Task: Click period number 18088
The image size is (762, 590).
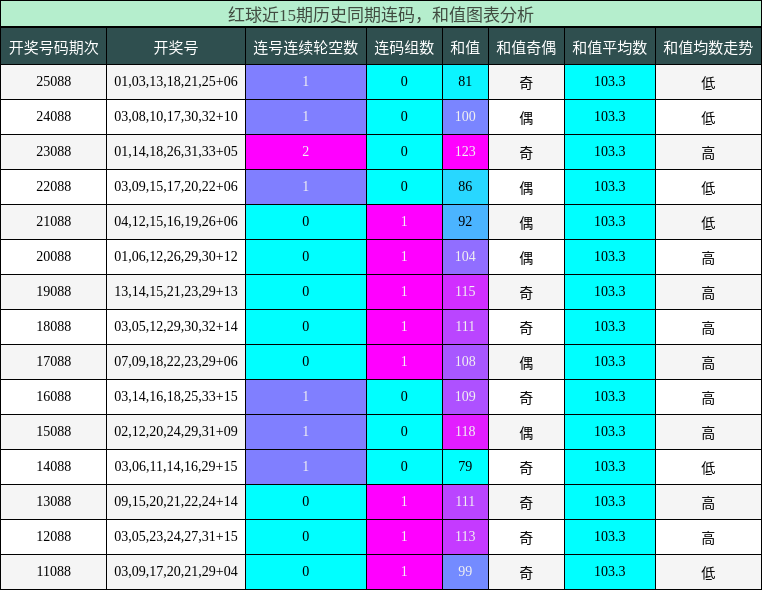Action: coord(53,327)
